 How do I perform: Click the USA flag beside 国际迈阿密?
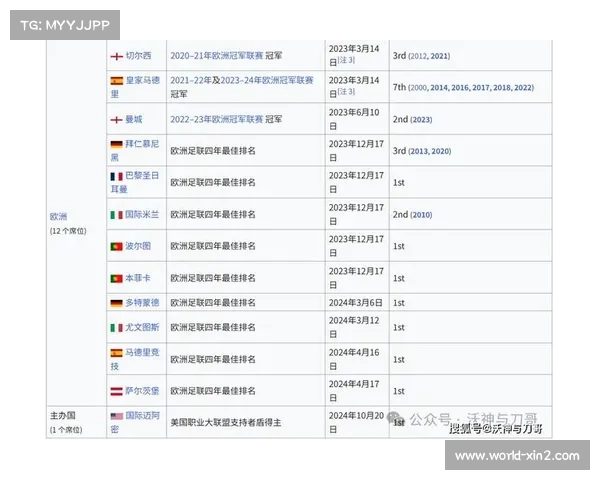pos(116,416)
